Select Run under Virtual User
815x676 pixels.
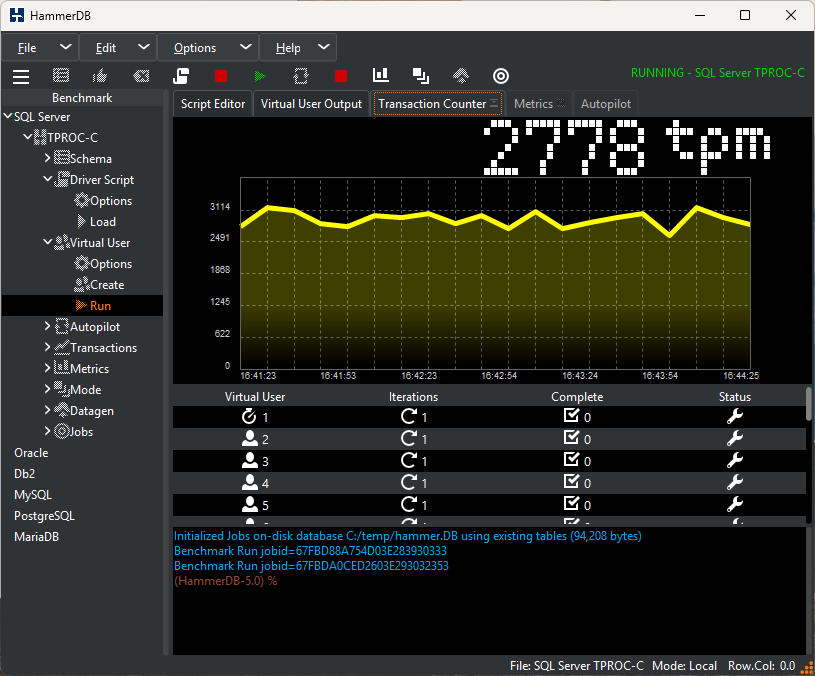[94, 306]
